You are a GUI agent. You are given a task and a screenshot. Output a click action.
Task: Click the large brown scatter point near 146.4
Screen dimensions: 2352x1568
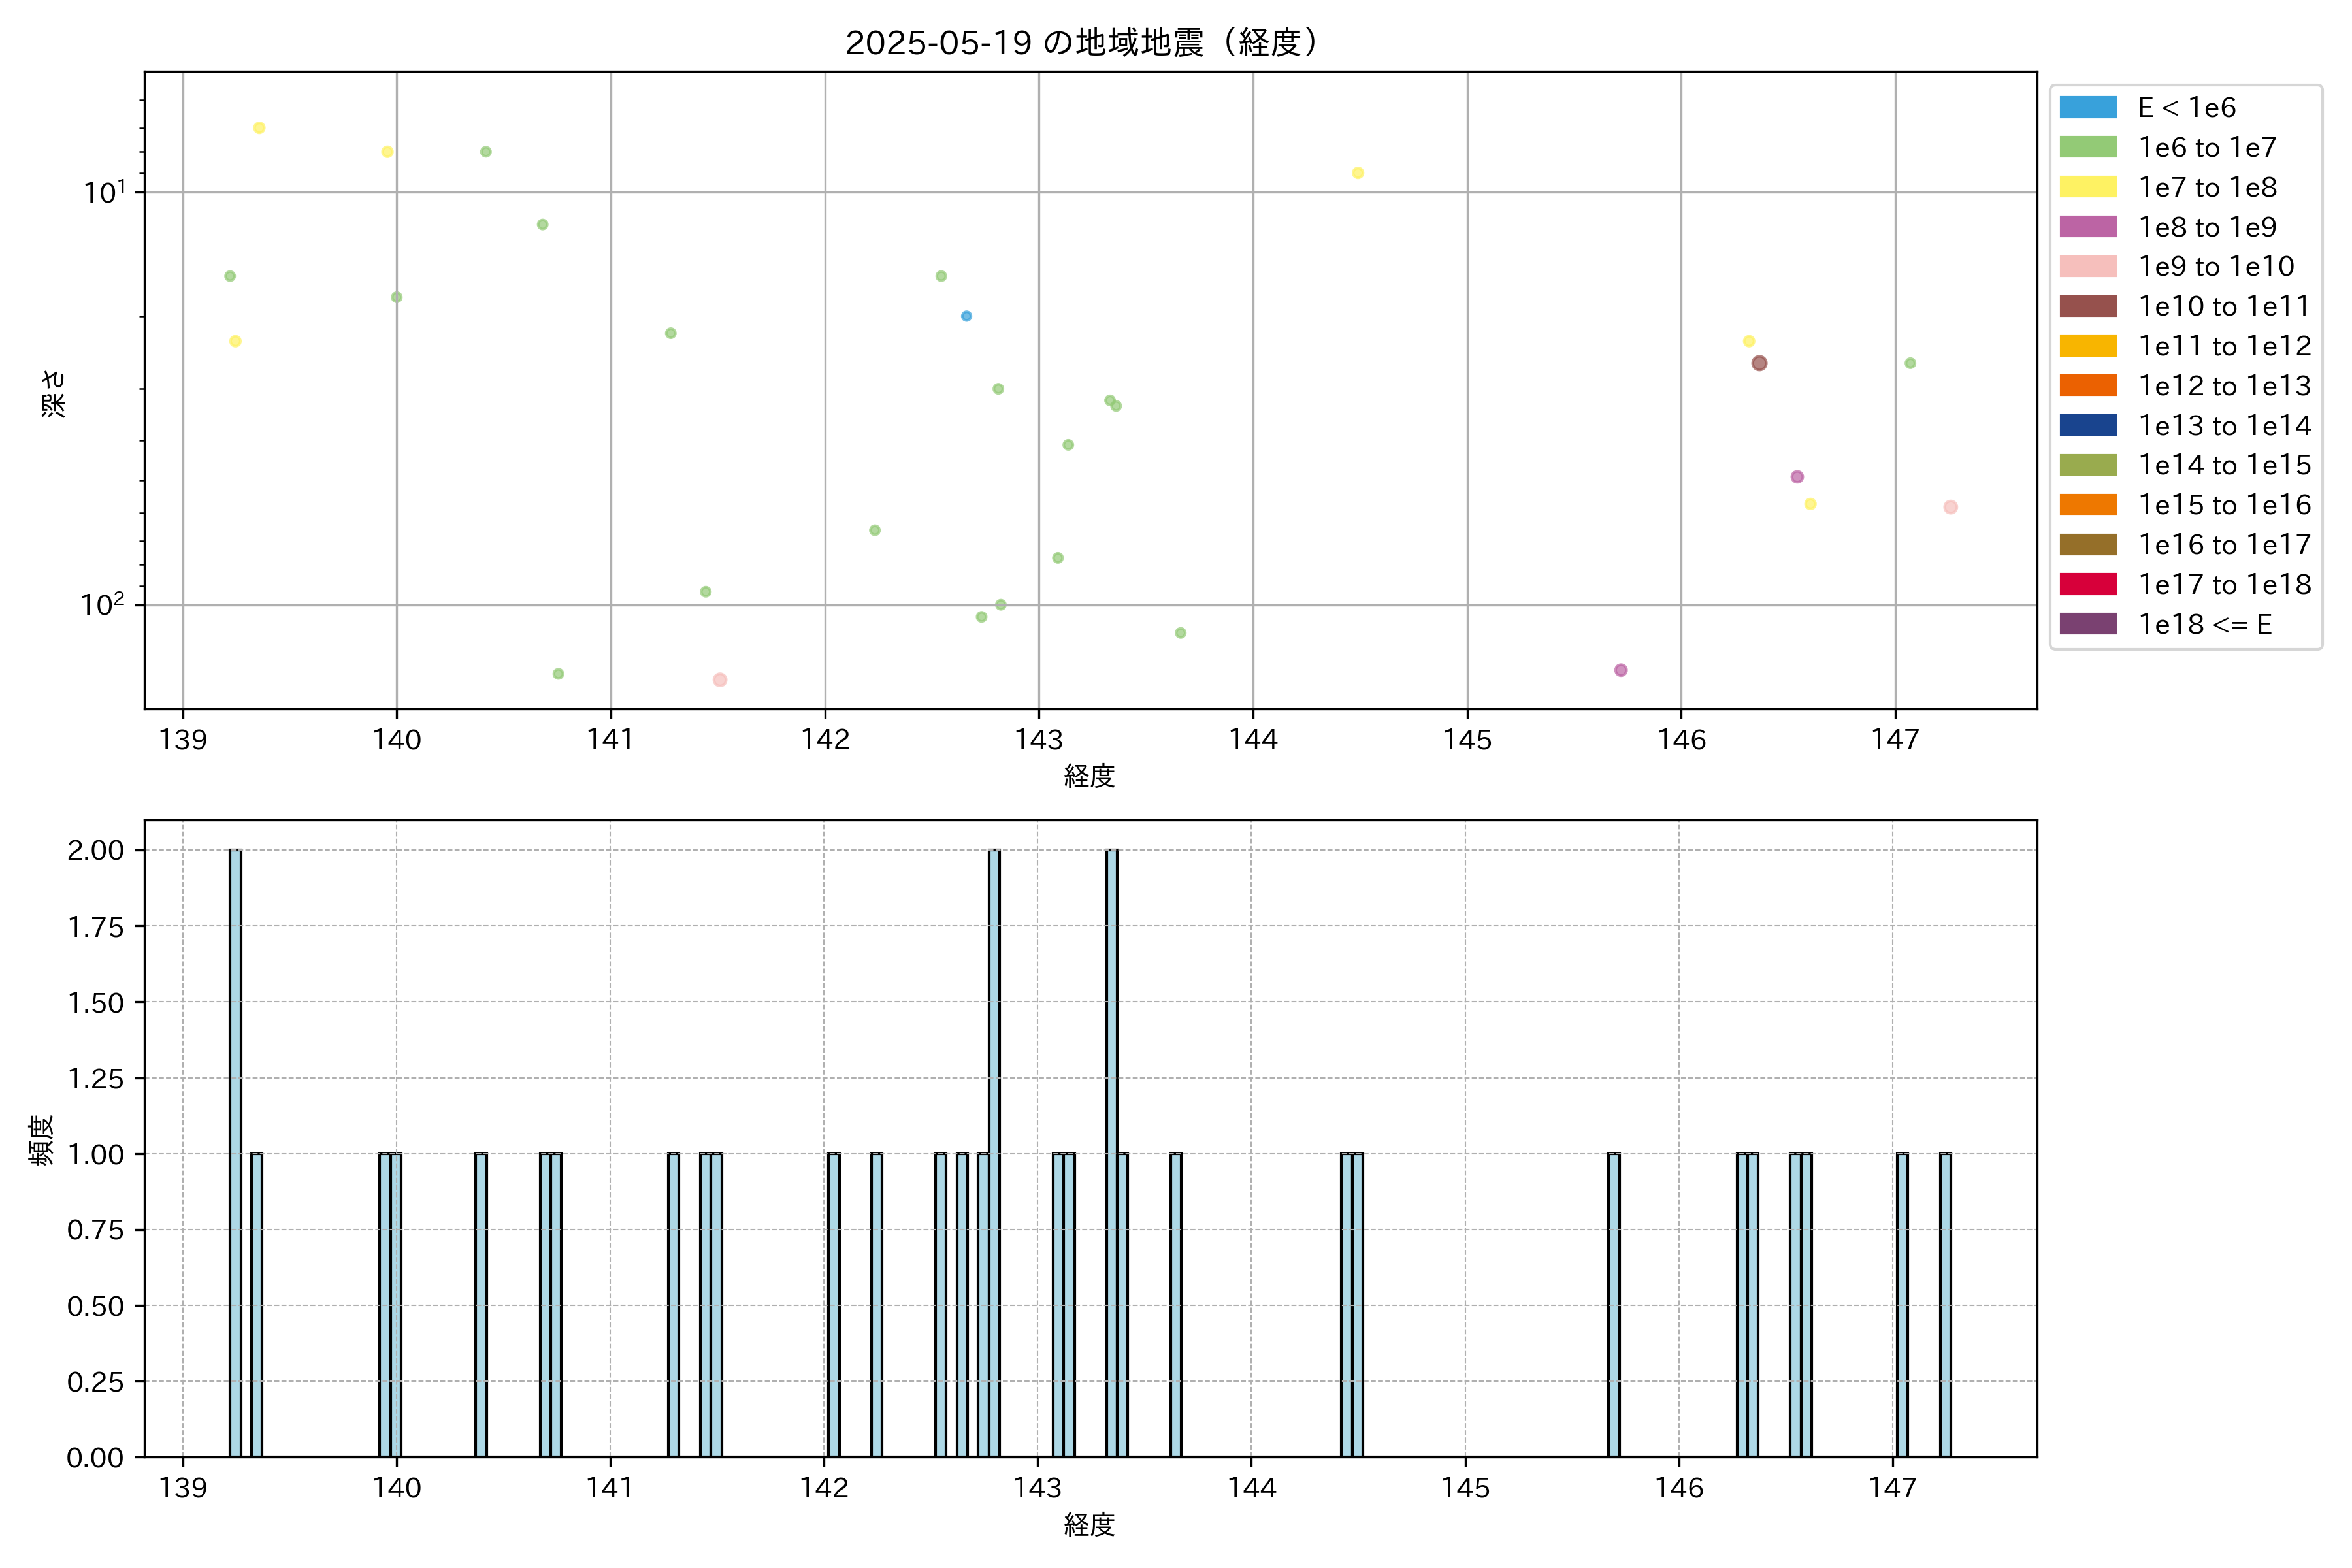click(x=1759, y=363)
